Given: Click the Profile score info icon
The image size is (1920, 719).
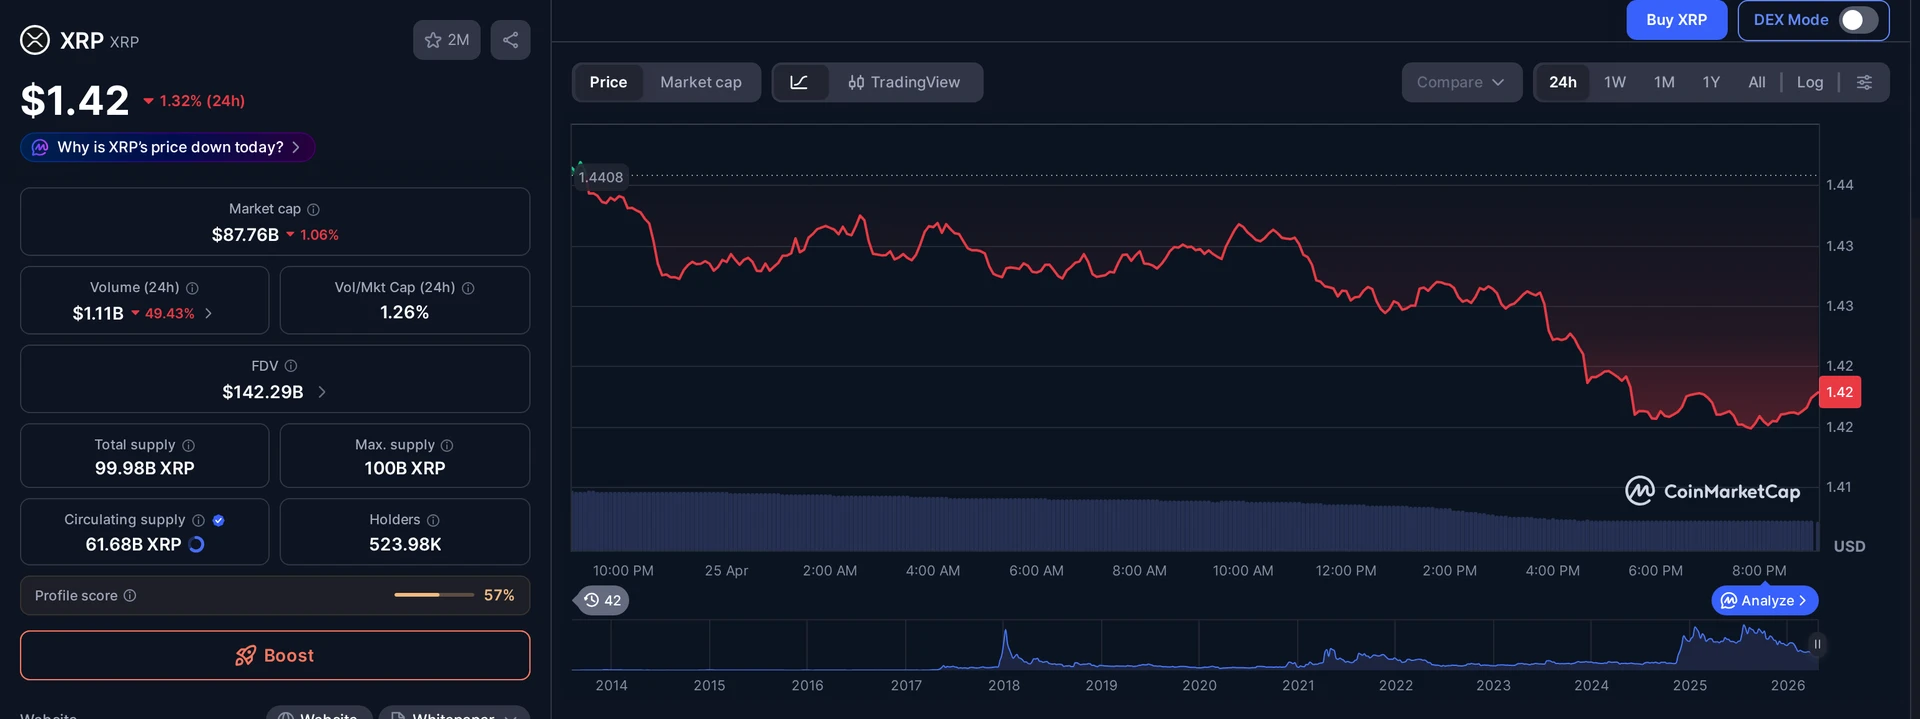Looking at the screenshot, I should [130, 596].
